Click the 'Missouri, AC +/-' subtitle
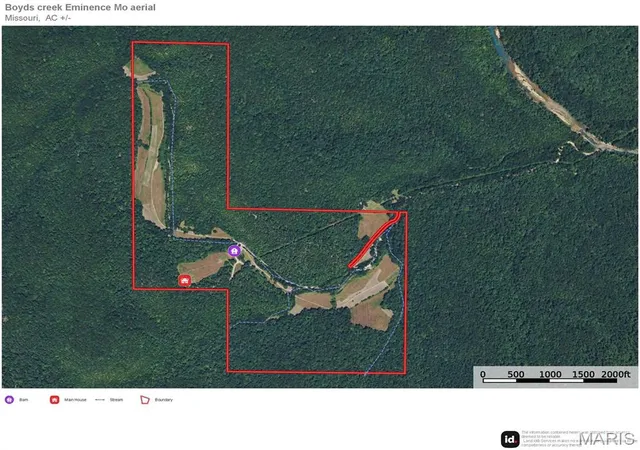The height and width of the screenshot is (450, 640). tap(38, 18)
